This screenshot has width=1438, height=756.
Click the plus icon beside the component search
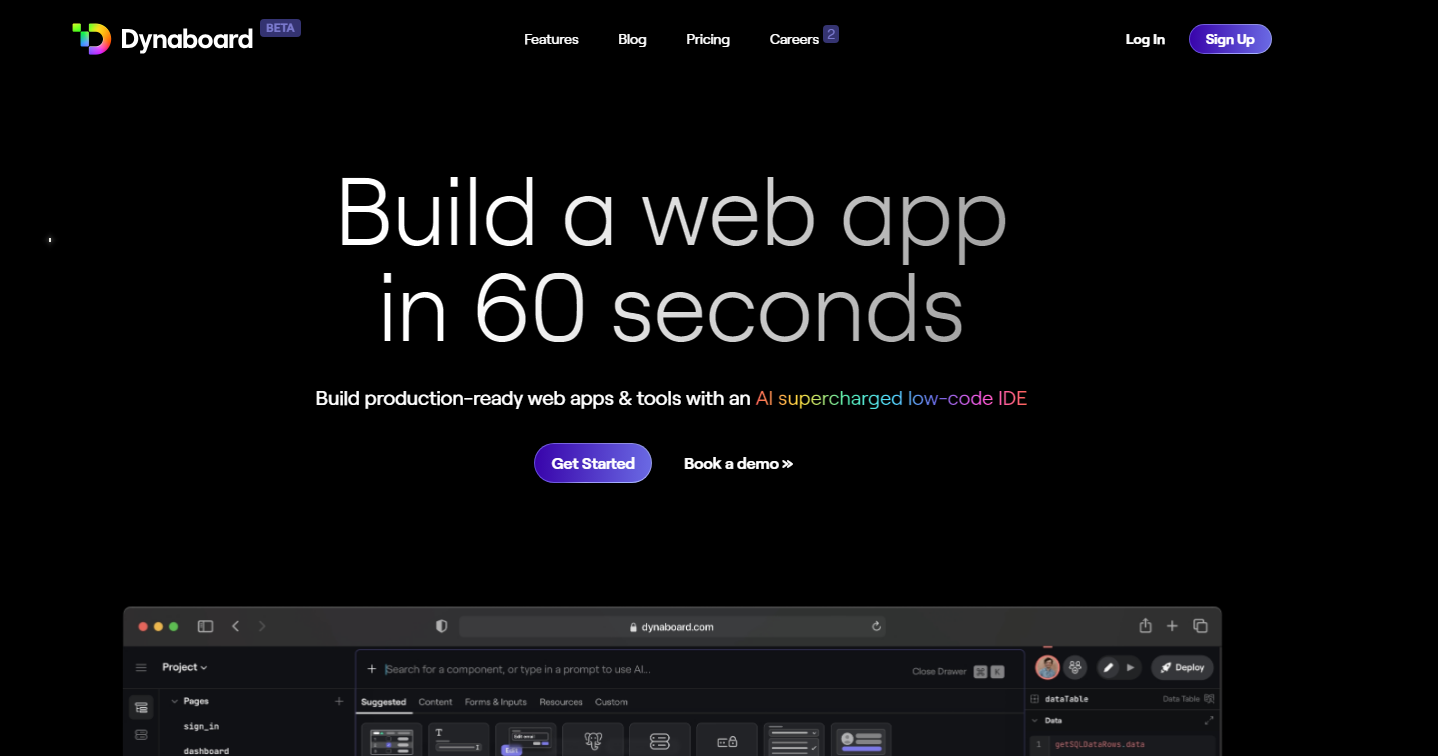coord(372,669)
